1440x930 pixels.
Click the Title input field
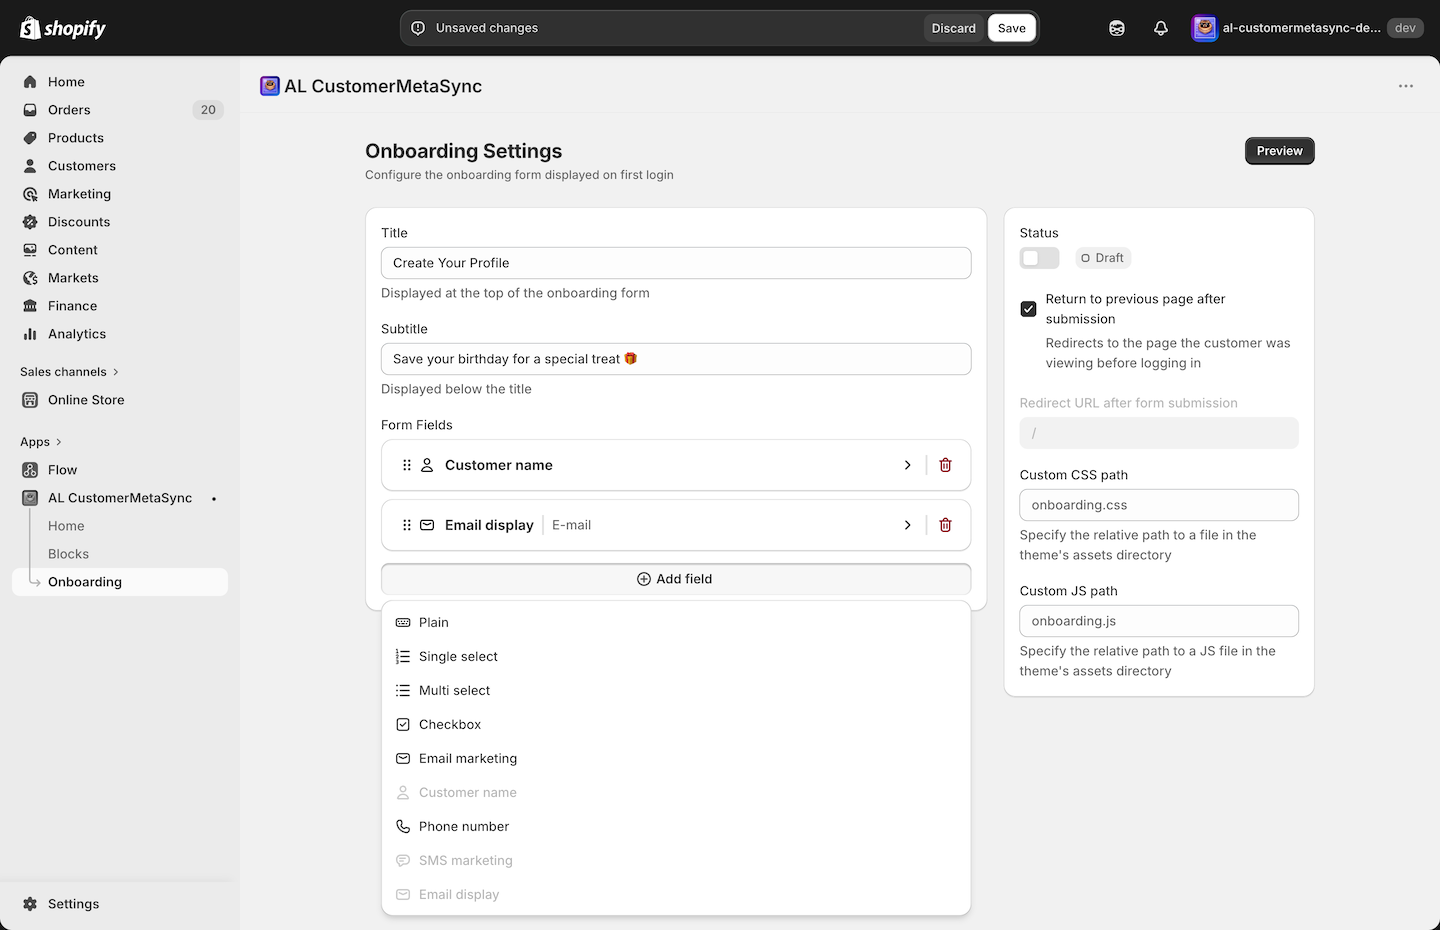[676, 263]
